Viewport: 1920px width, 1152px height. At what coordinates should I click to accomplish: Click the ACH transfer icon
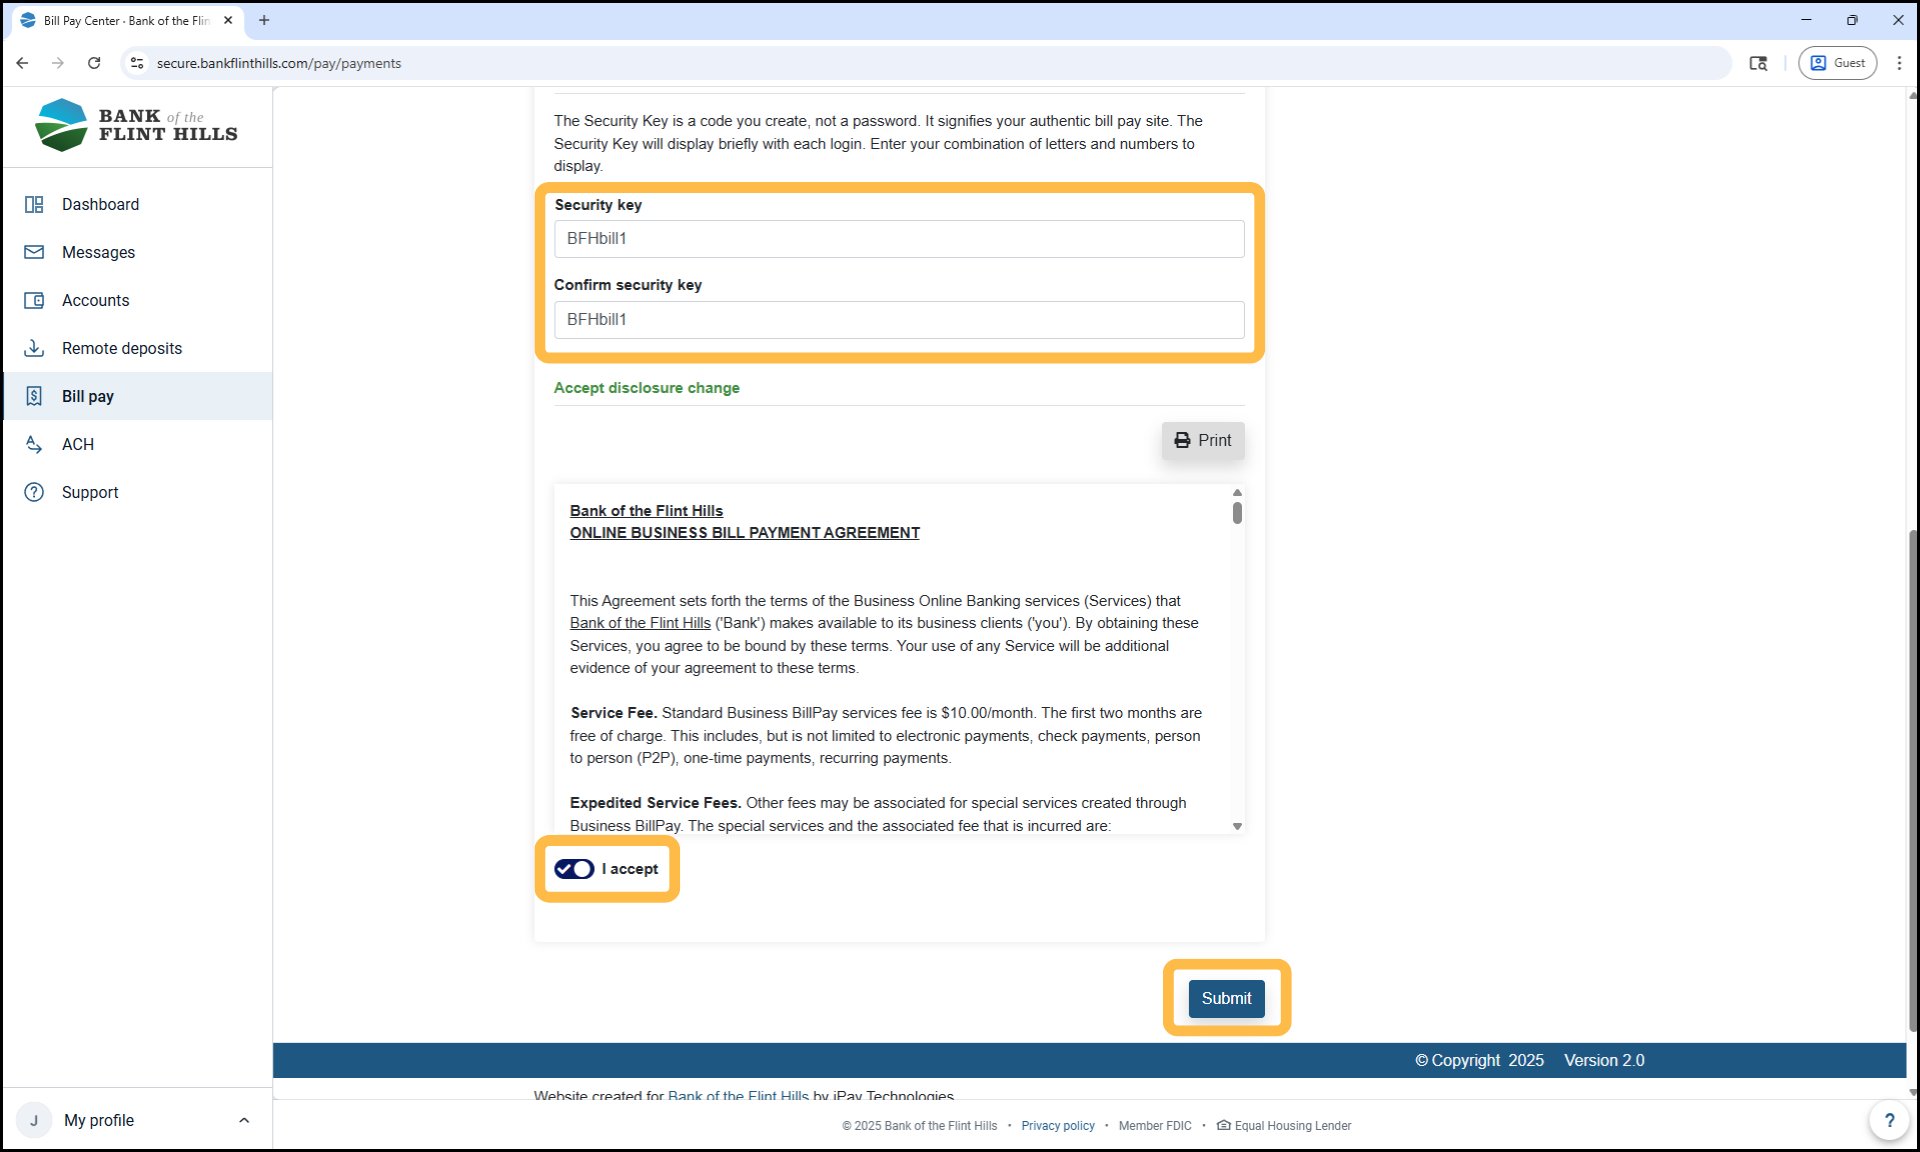pos(34,444)
